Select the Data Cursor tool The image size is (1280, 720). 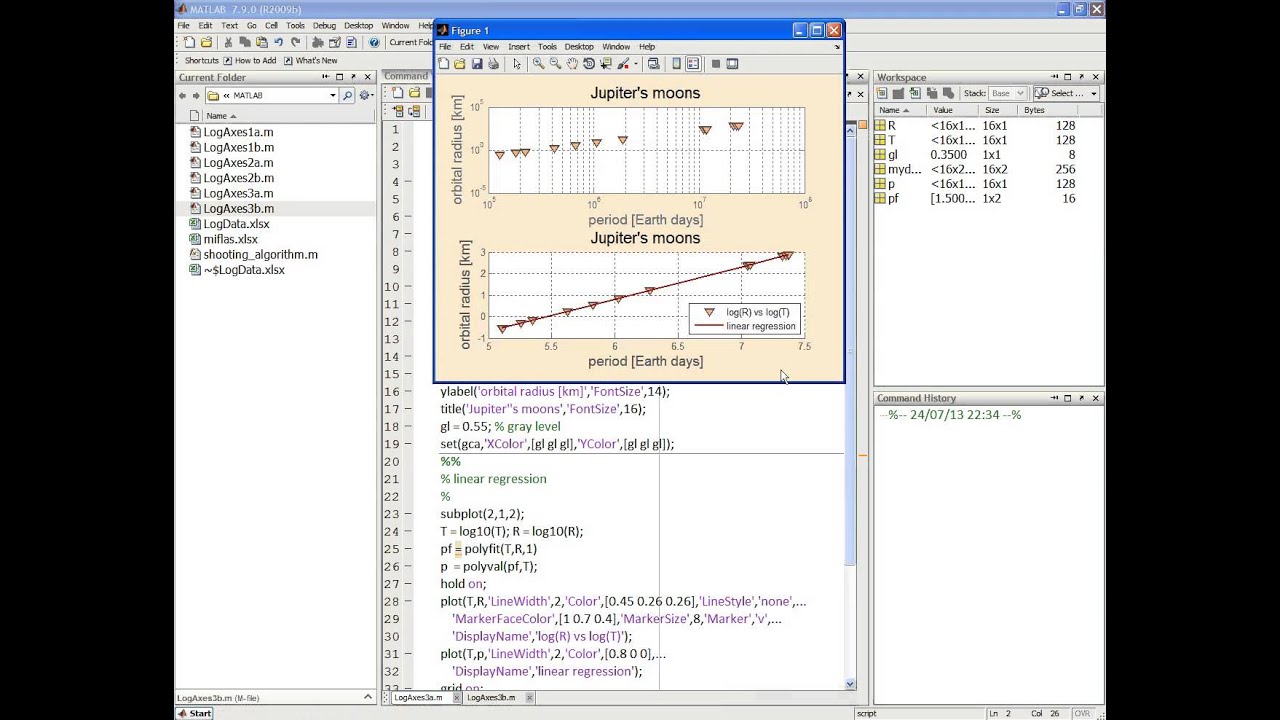[606, 64]
